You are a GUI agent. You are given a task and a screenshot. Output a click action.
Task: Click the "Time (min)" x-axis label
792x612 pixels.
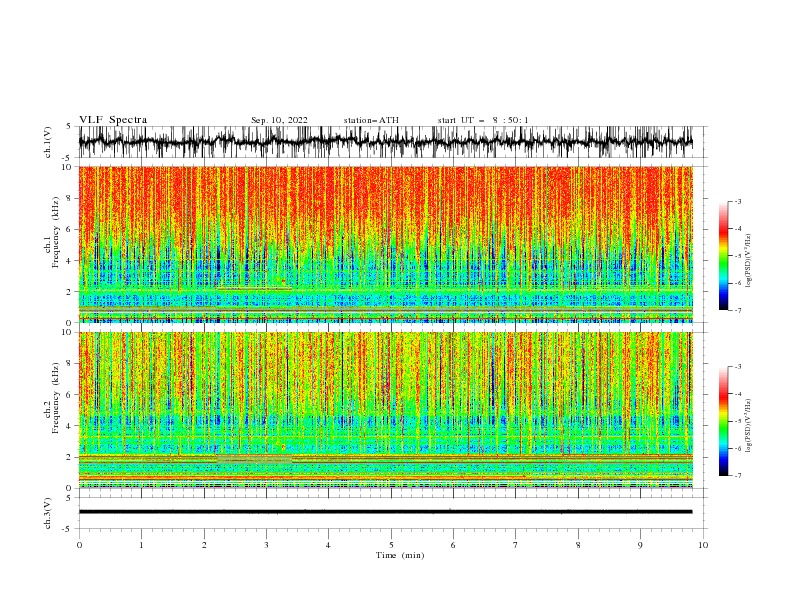[x=400, y=555]
